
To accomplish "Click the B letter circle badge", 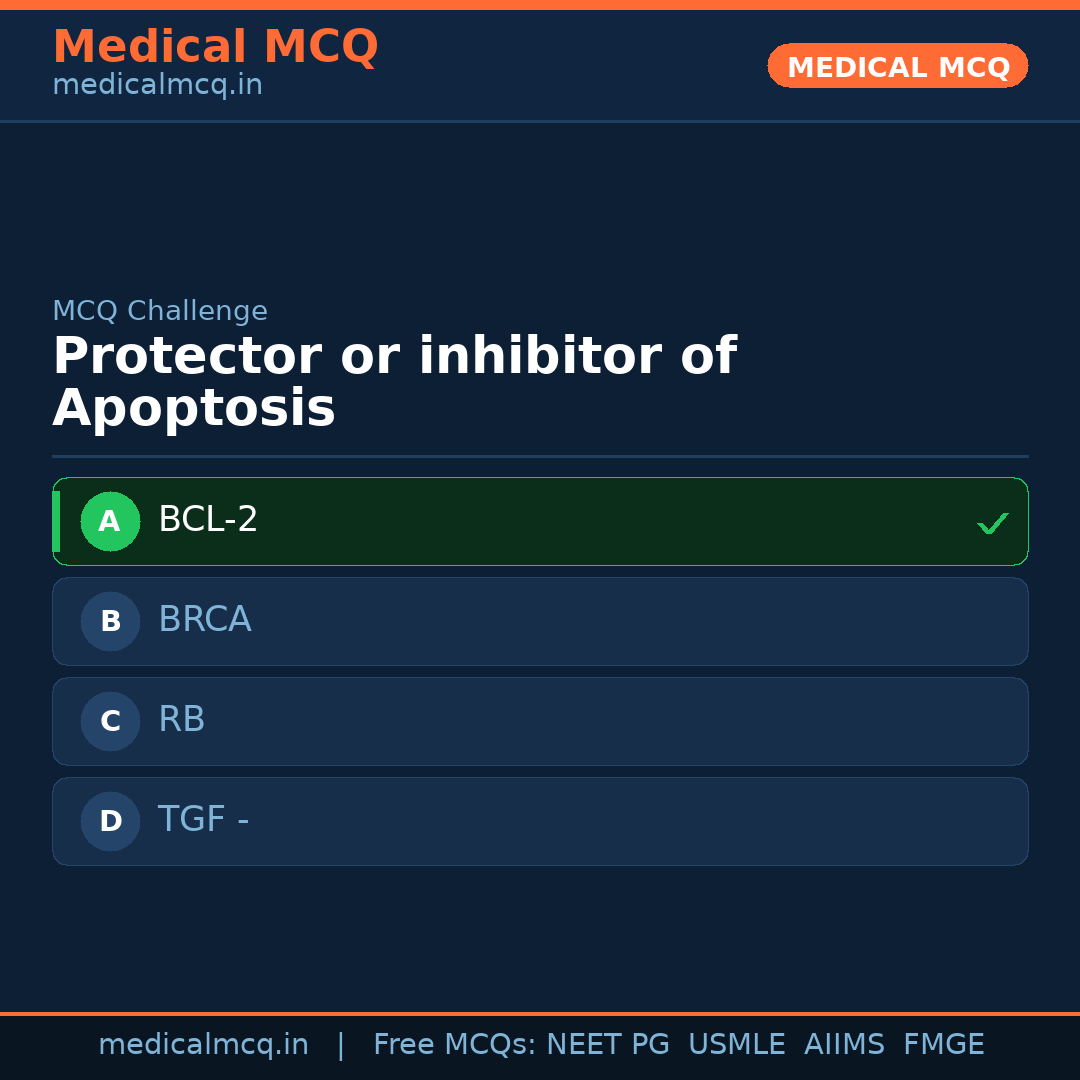I will (110, 621).
